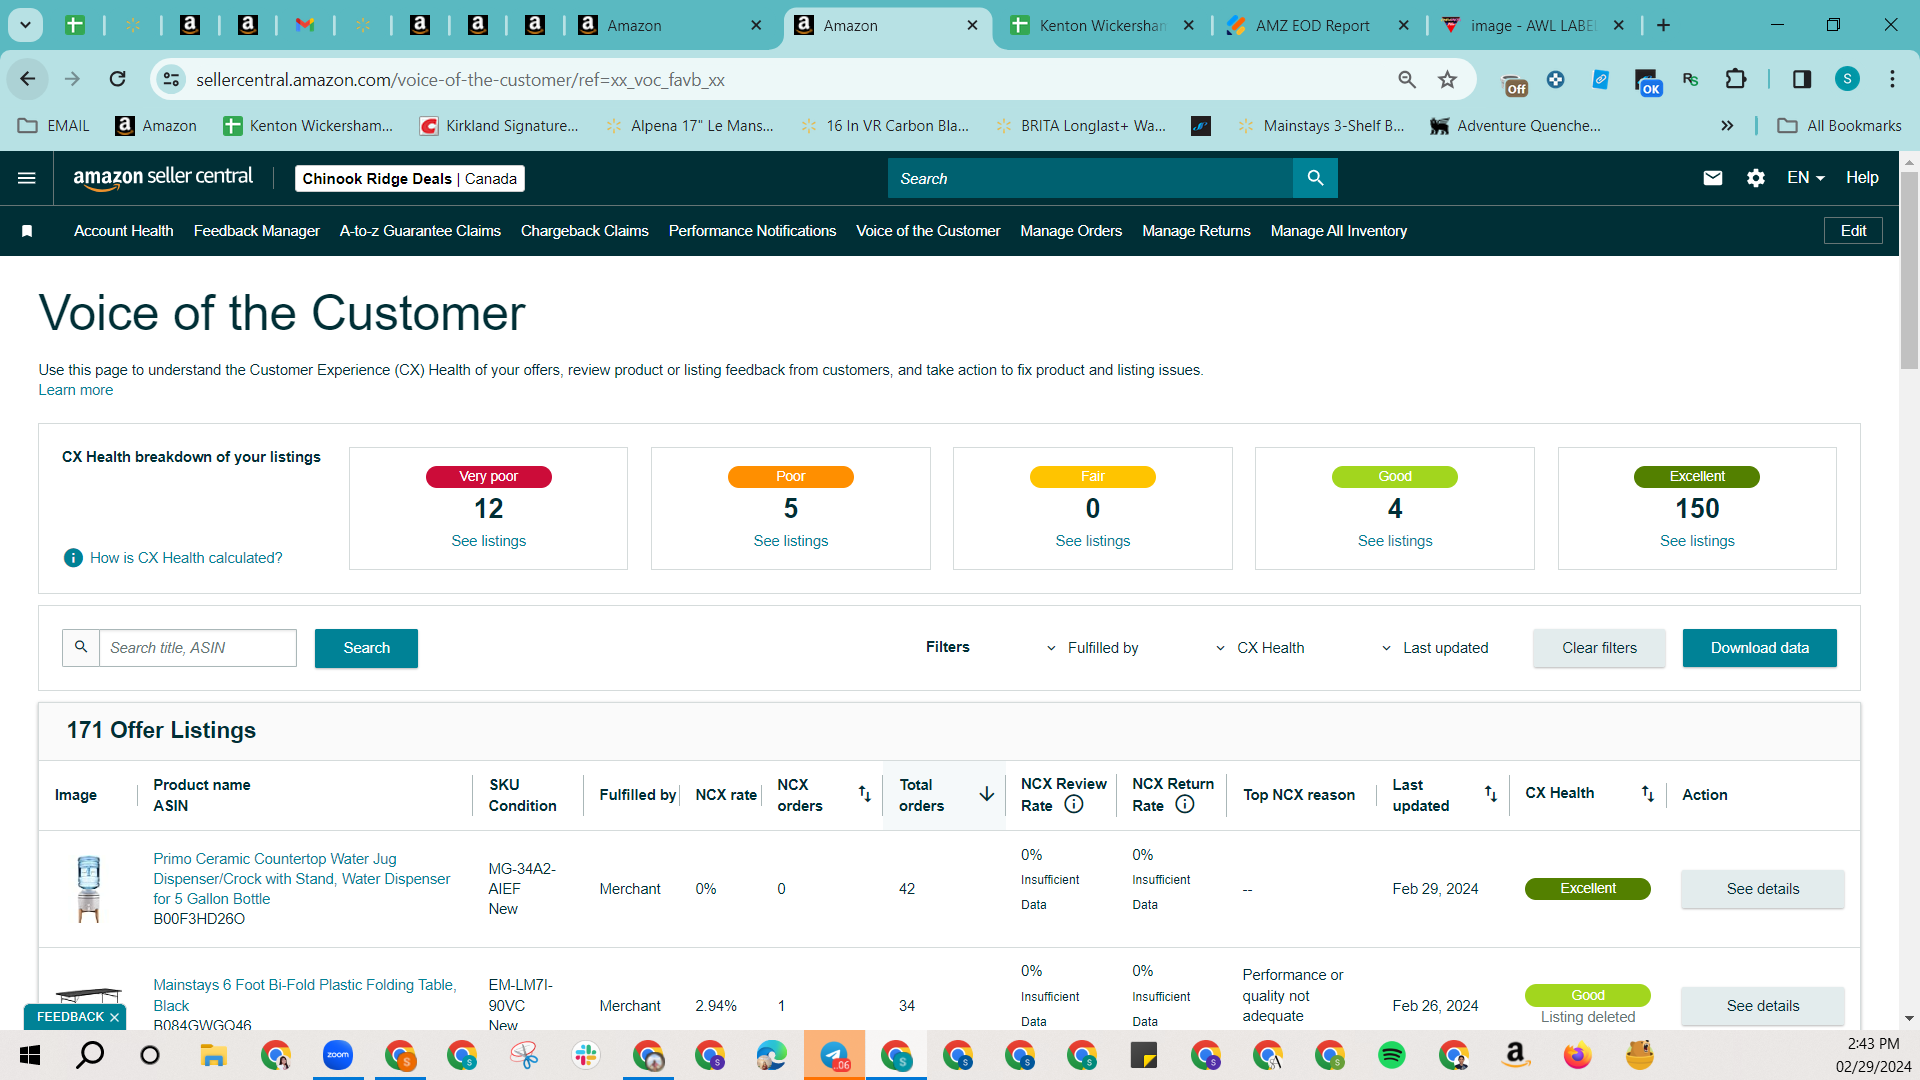Image resolution: width=1920 pixels, height=1080 pixels.
Task: Click the search magnifier button in Seller Central
Action: tap(1315, 178)
